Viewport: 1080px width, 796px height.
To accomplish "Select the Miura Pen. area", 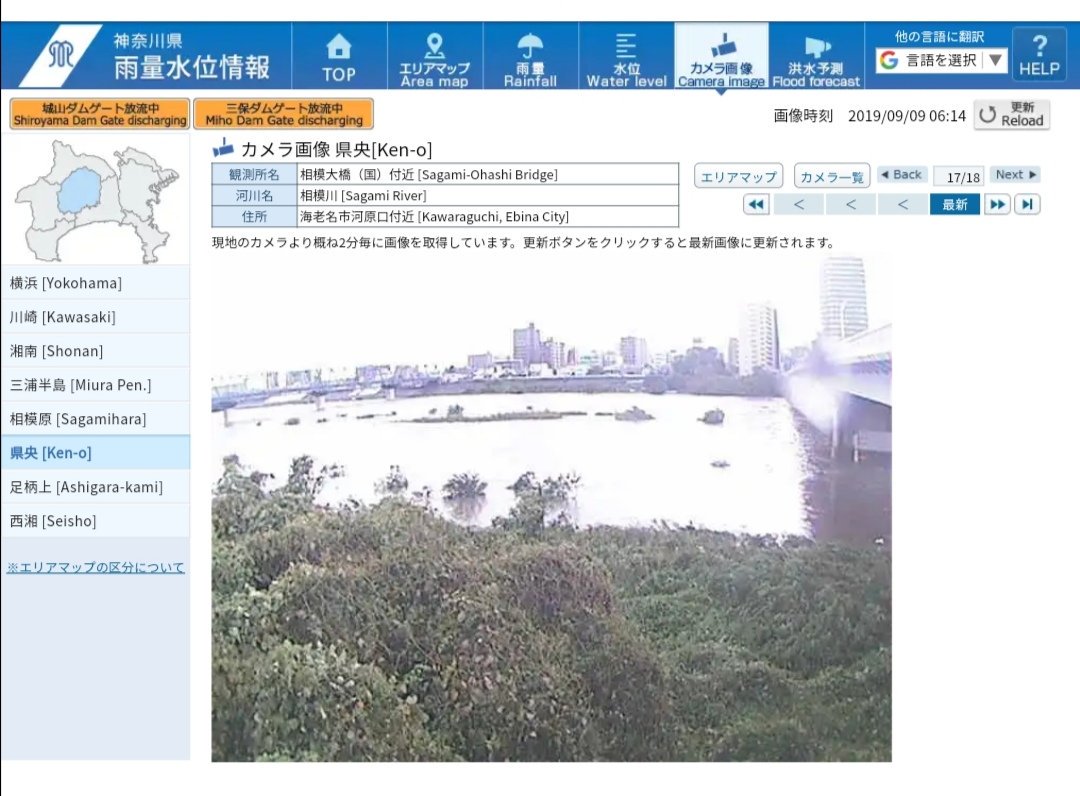I will pyautogui.click(x=96, y=385).
